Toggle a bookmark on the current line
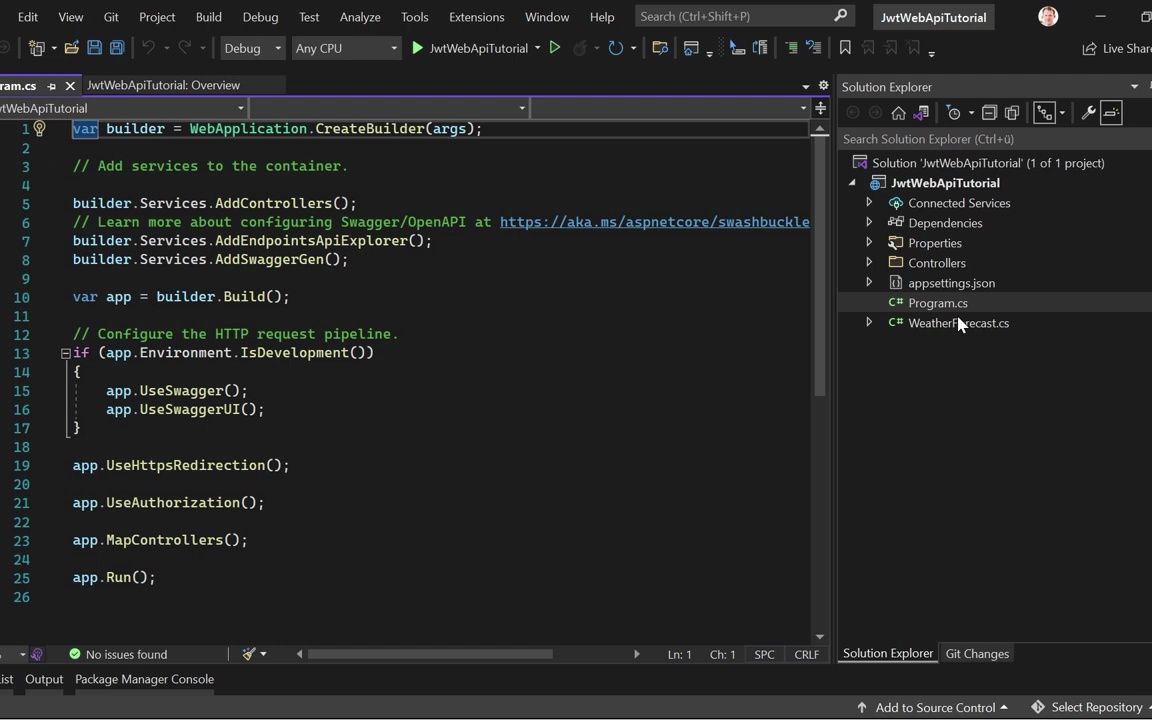The width and height of the screenshot is (1152, 720). [x=845, y=48]
